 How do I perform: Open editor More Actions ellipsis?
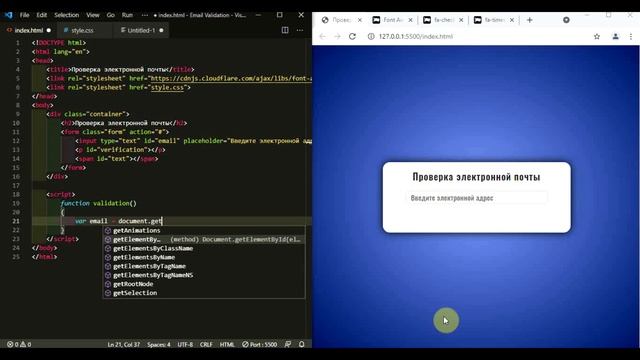(x=300, y=30)
